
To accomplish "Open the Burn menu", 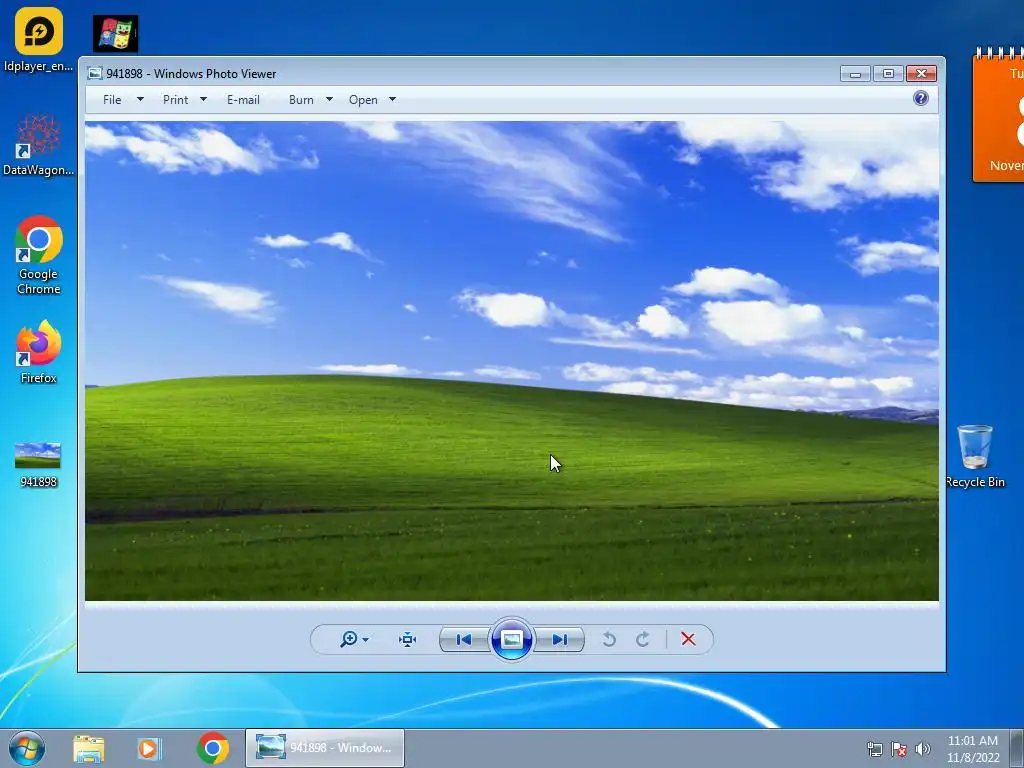I will [301, 100].
